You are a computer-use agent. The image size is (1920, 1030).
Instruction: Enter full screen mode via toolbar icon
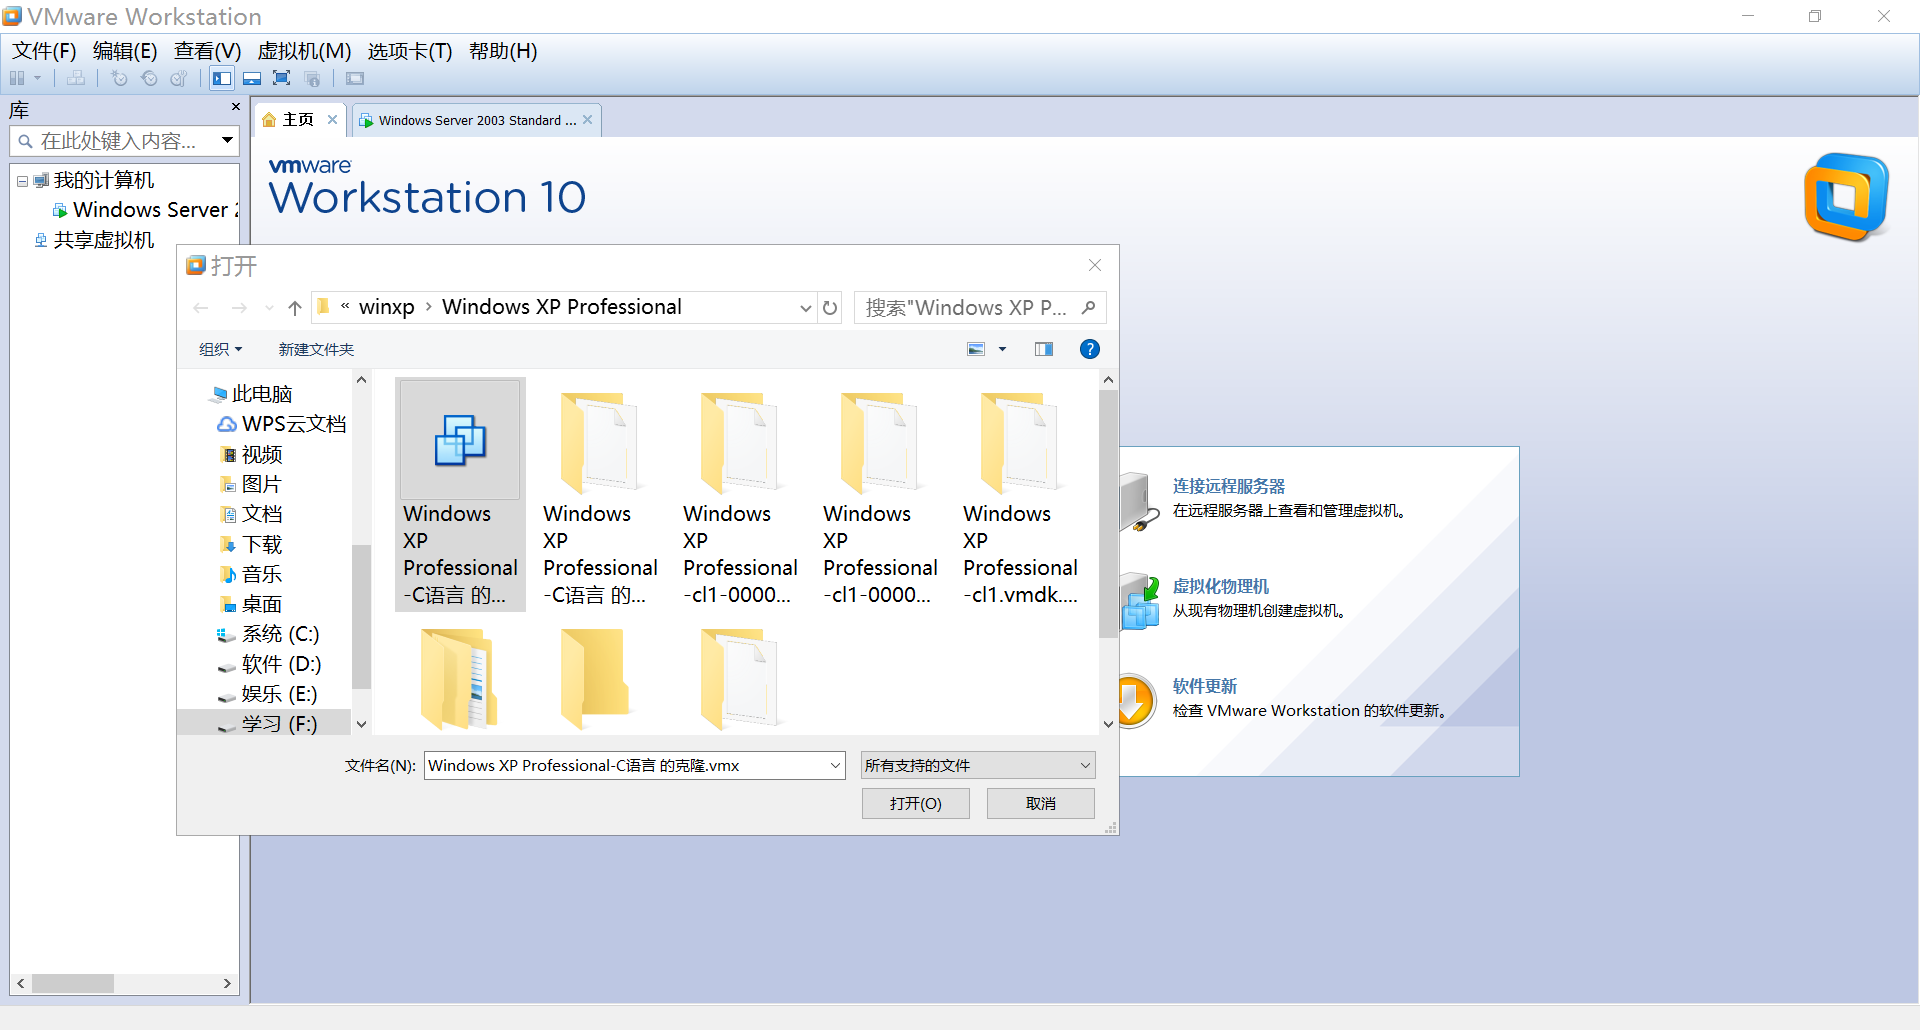[282, 79]
